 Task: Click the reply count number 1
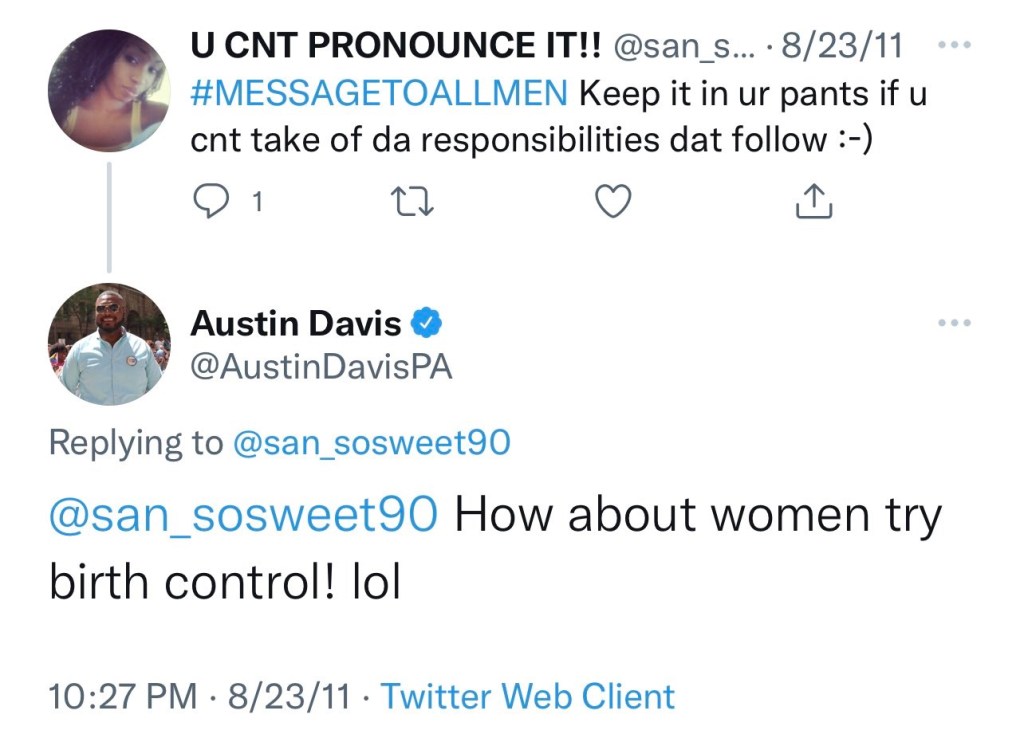[257, 203]
